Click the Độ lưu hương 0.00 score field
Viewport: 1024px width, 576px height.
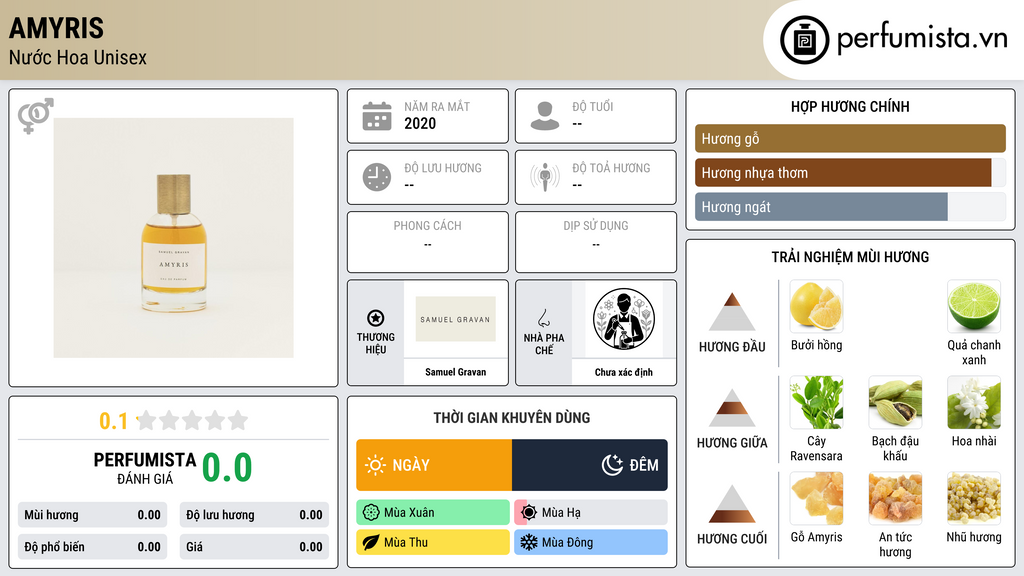[254, 515]
